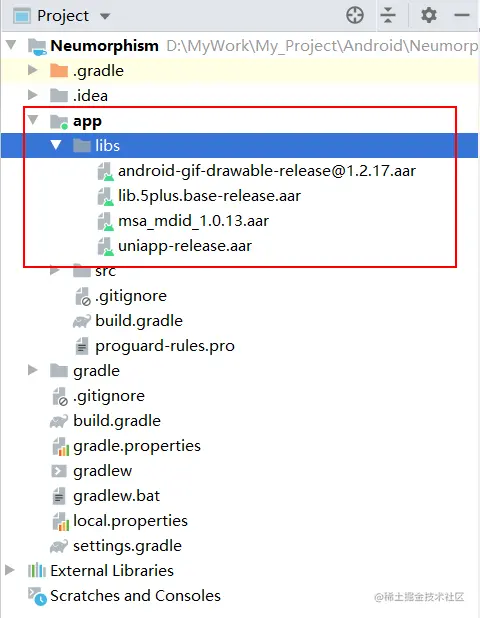
Task: Click the app module folder icon
Action: (x=59, y=121)
